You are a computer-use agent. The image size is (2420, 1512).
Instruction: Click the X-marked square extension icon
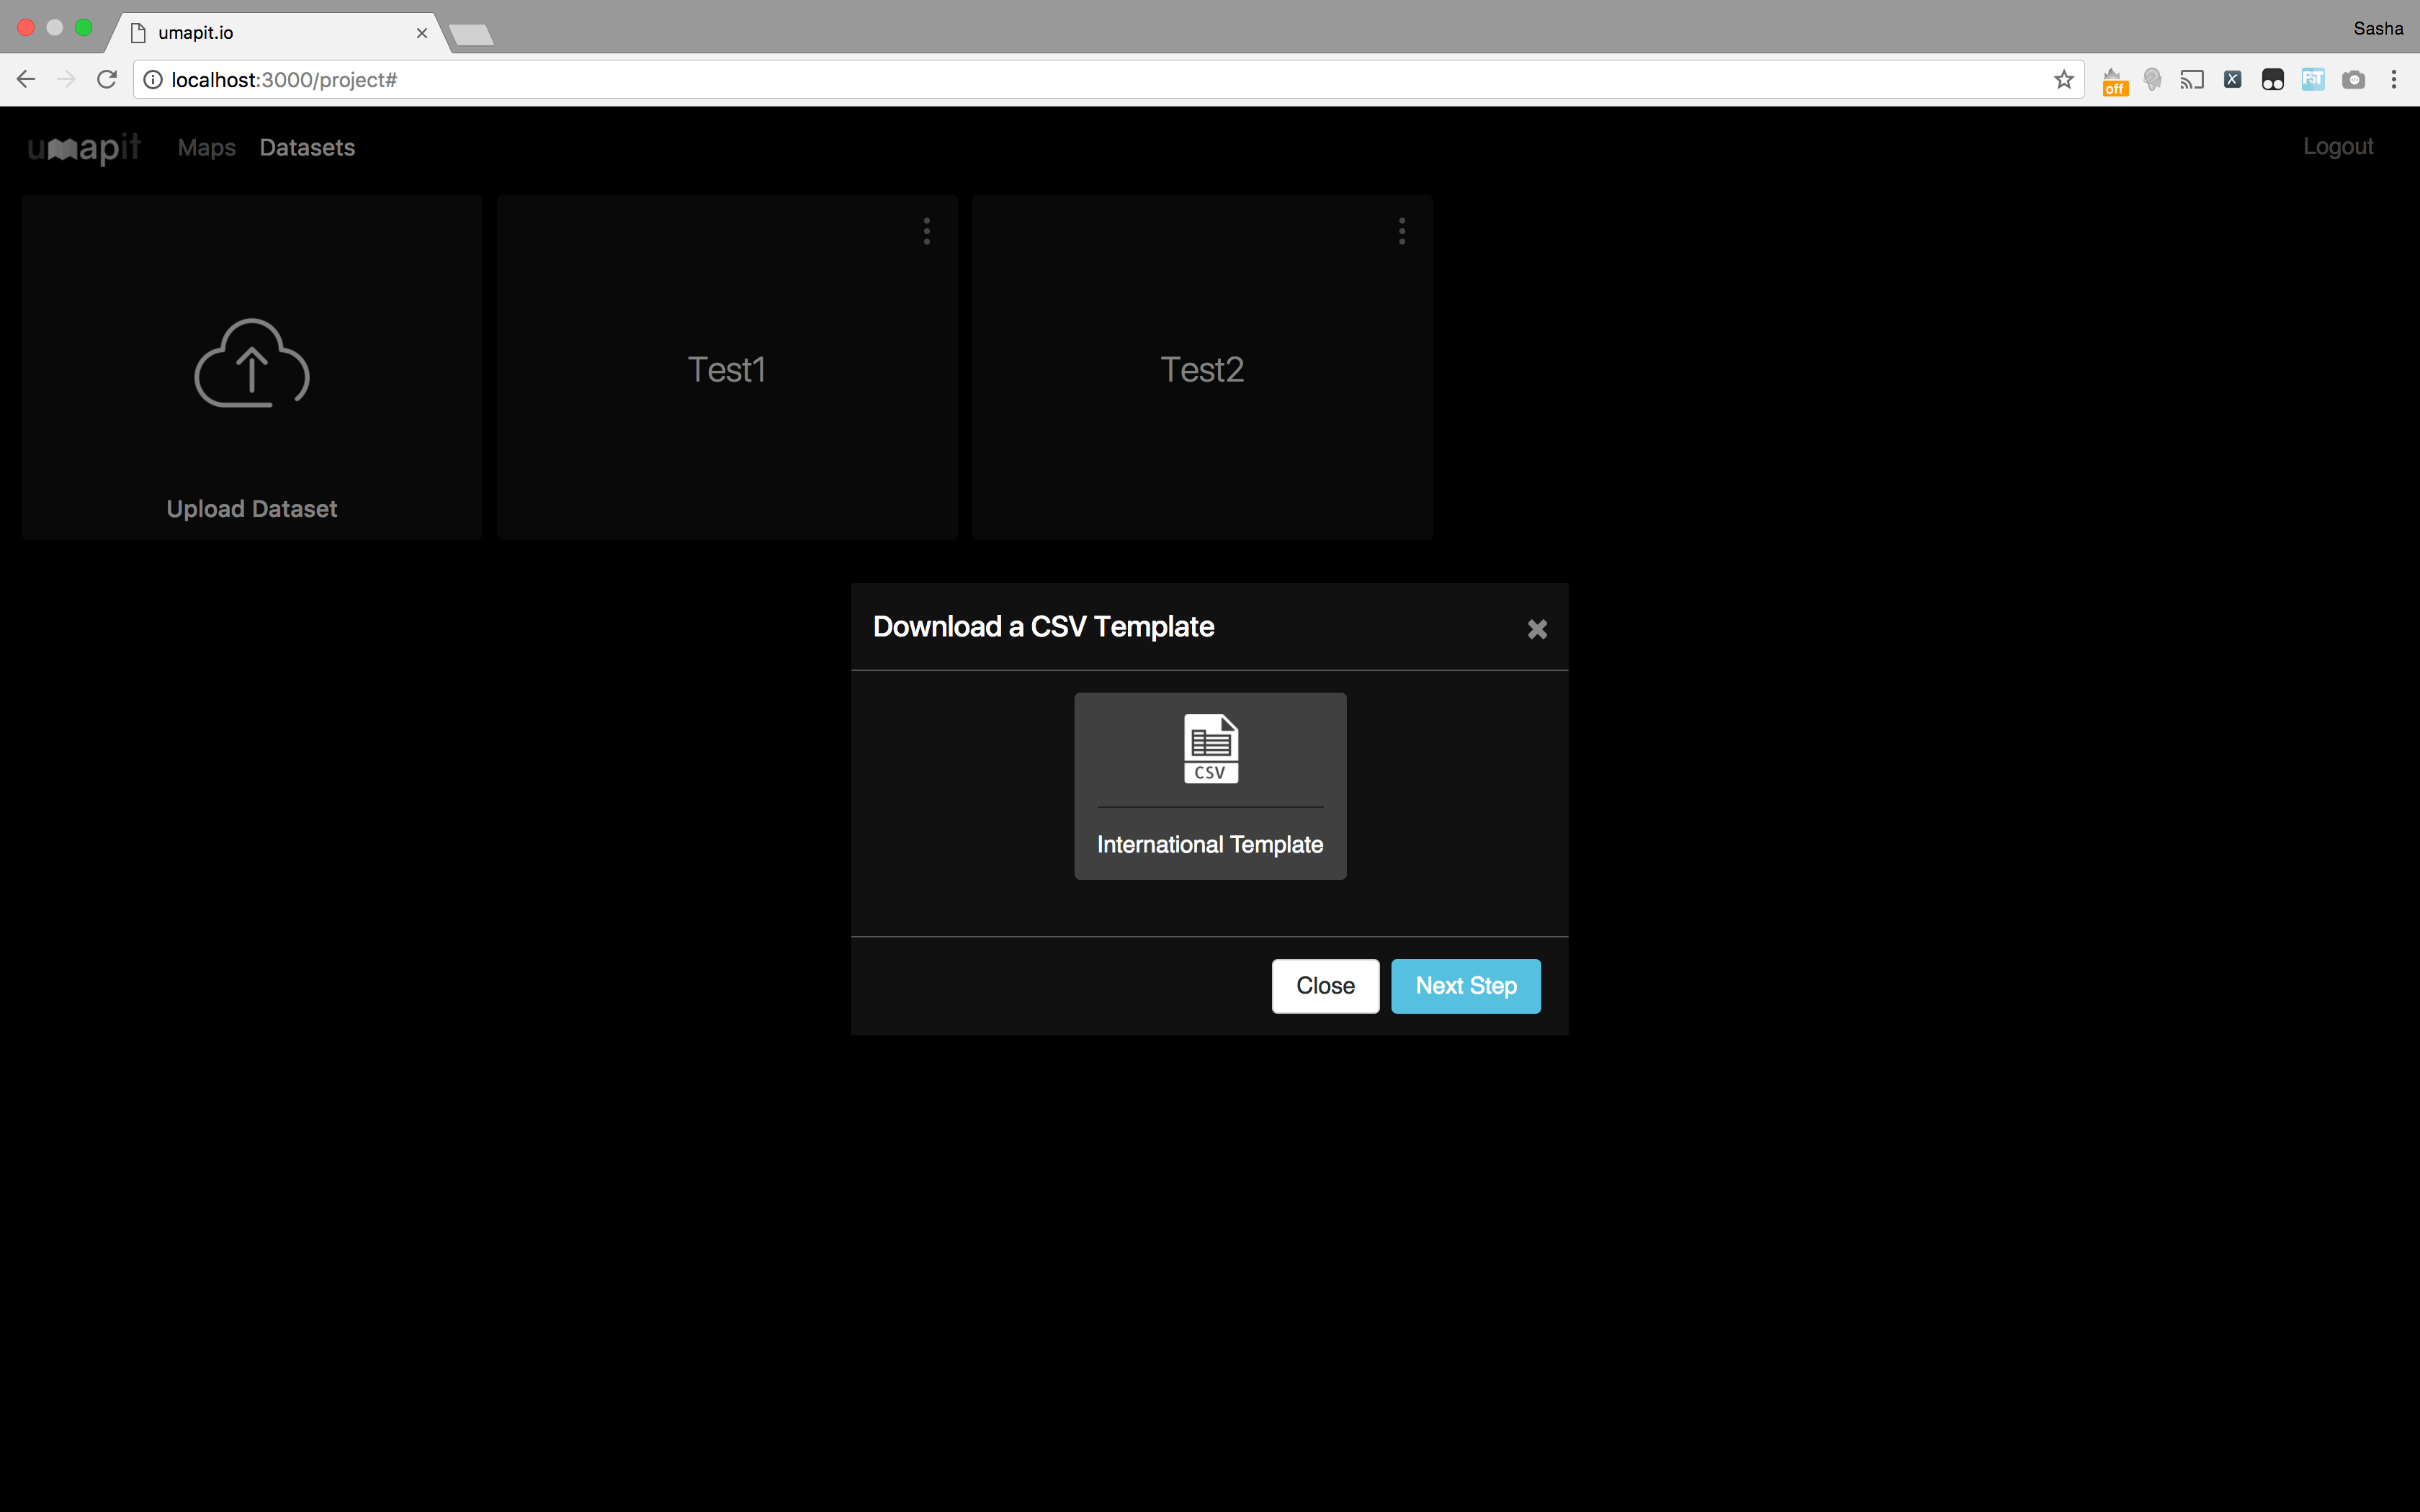2232,79
